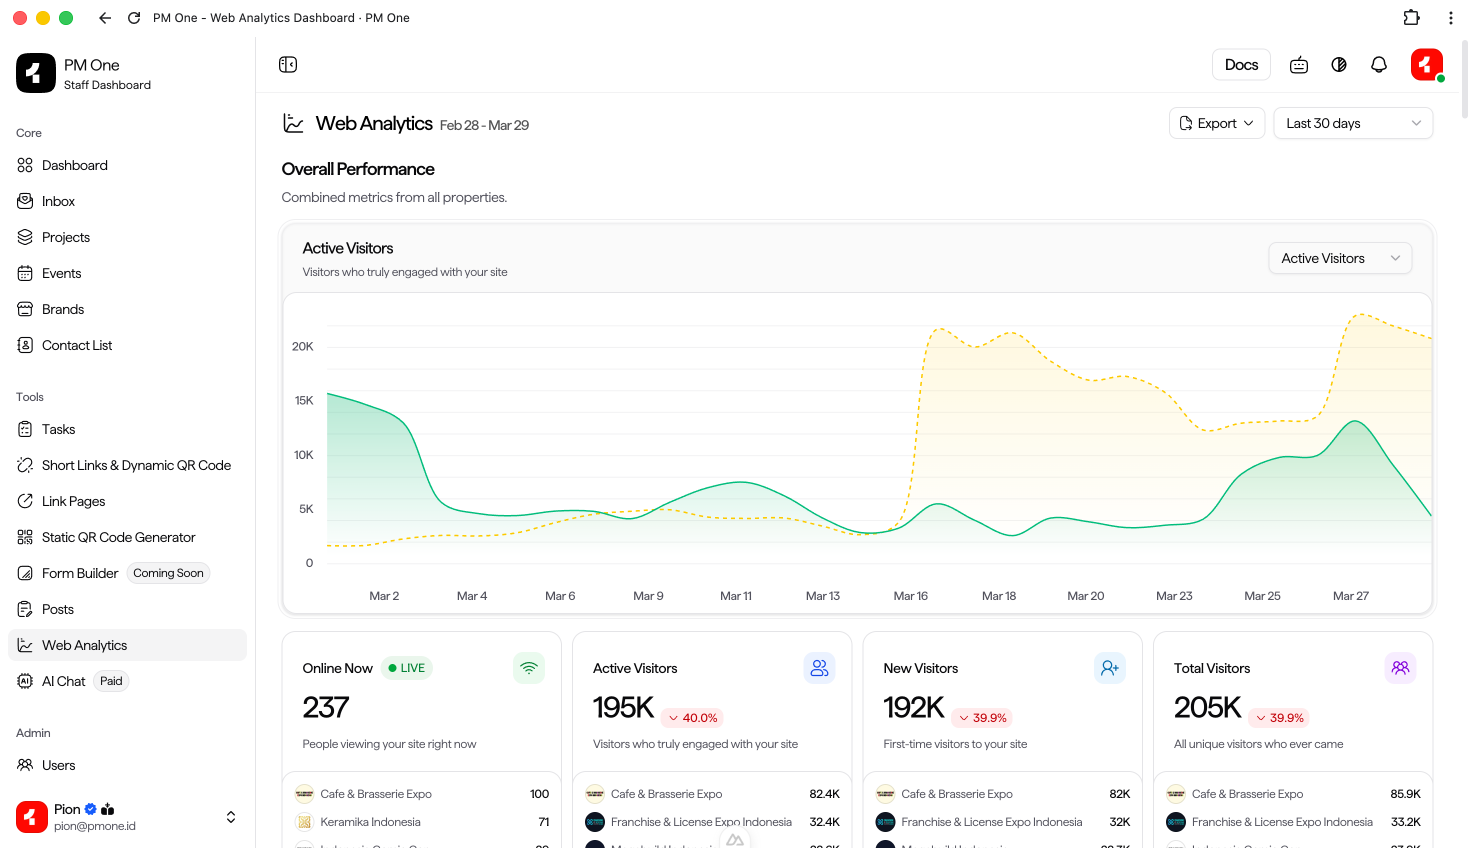This screenshot has height=848, width=1470.
Task: Collapse the sidebar with the panel toggle
Action: coord(288,63)
